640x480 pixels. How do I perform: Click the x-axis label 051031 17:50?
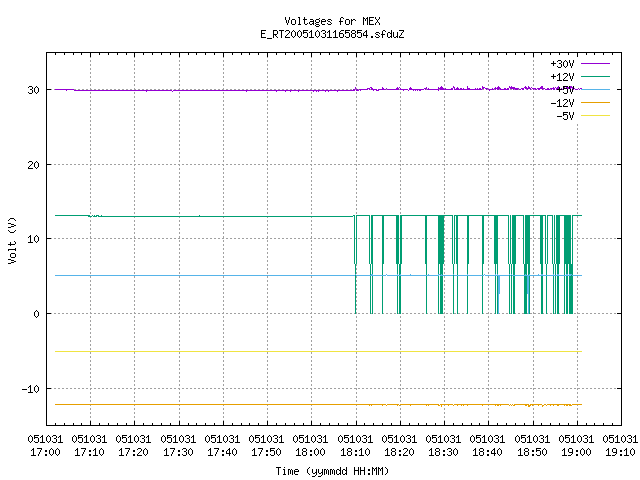click(x=267, y=446)
